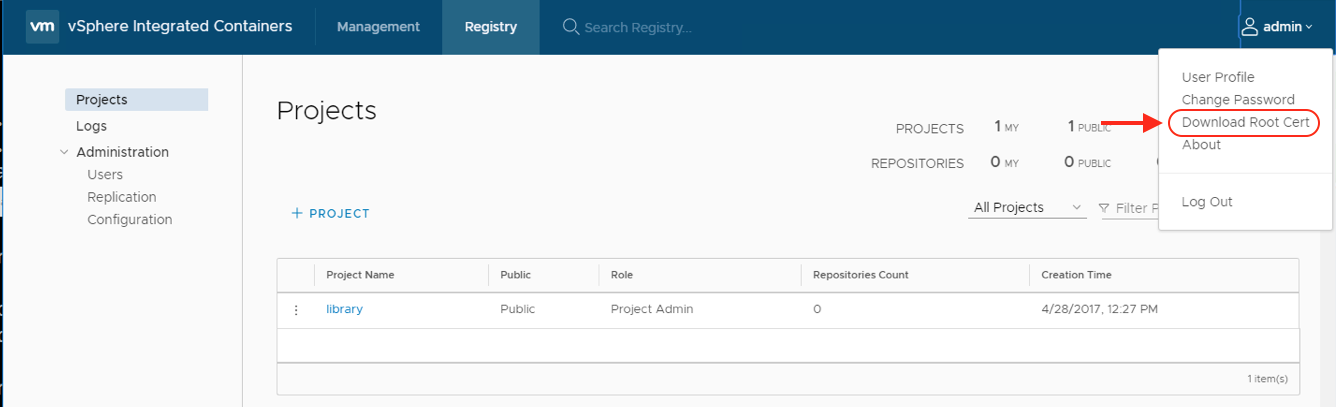Switch to the Management tab
The height and width of the screenshot is (407, 1336).
378,27
